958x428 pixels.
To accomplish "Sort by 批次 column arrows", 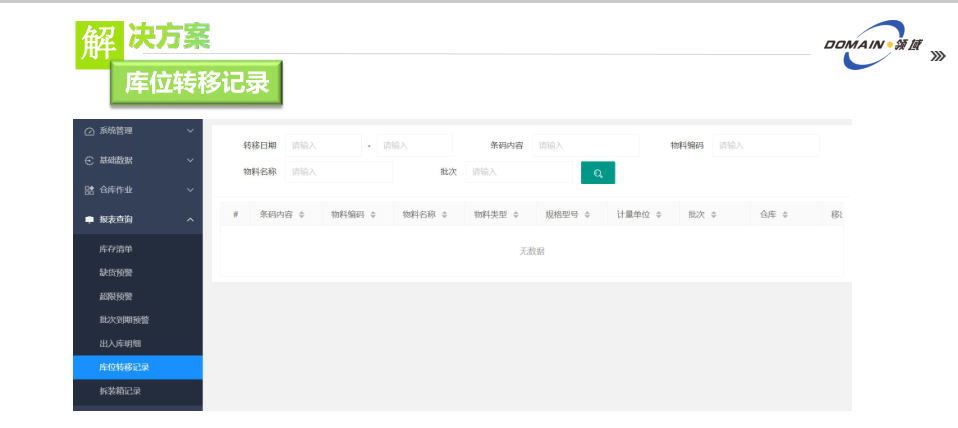I will pyautogui.click(x=714, y=215).
